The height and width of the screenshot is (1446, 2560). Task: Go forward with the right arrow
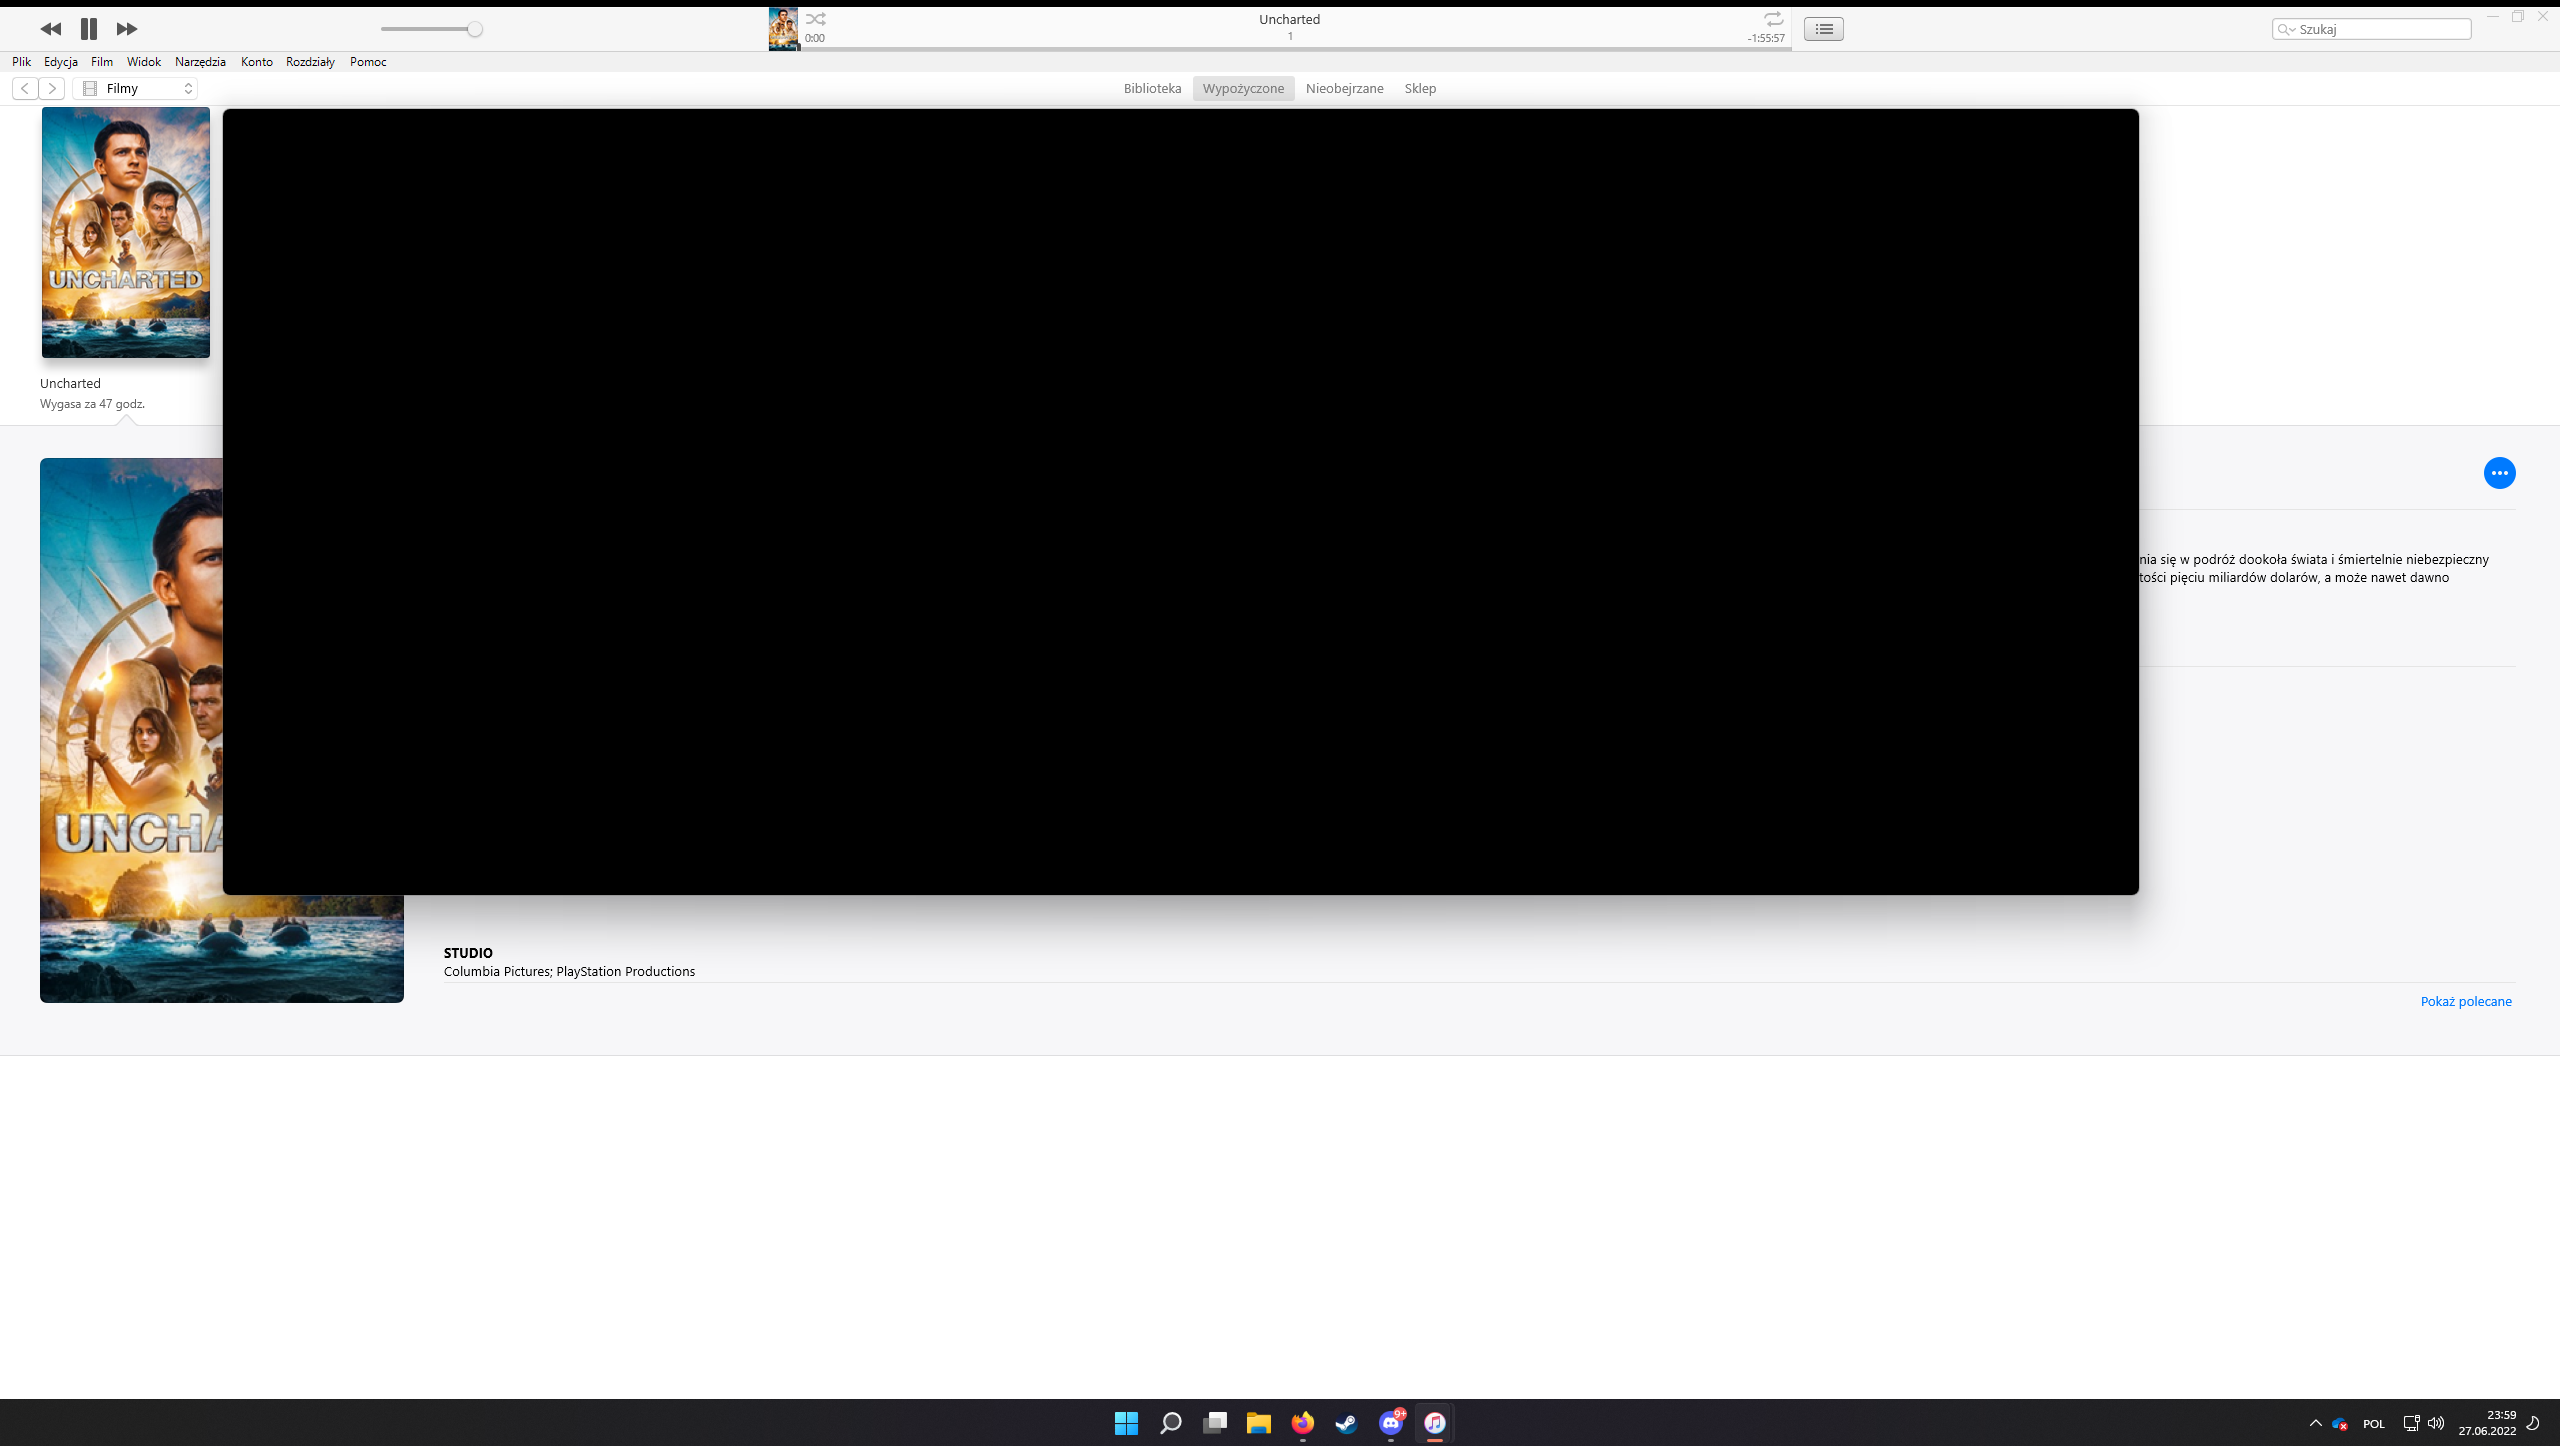tap(53, 88)
